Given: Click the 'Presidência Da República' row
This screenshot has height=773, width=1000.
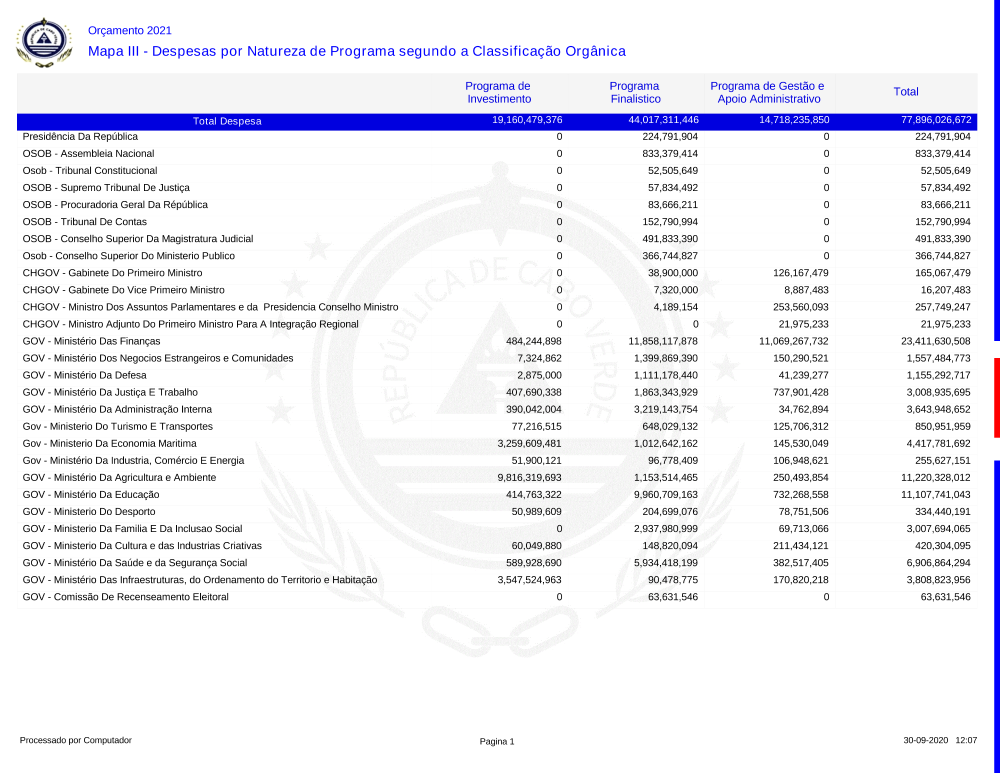Looking at the screenshot, I should [80, 136].
